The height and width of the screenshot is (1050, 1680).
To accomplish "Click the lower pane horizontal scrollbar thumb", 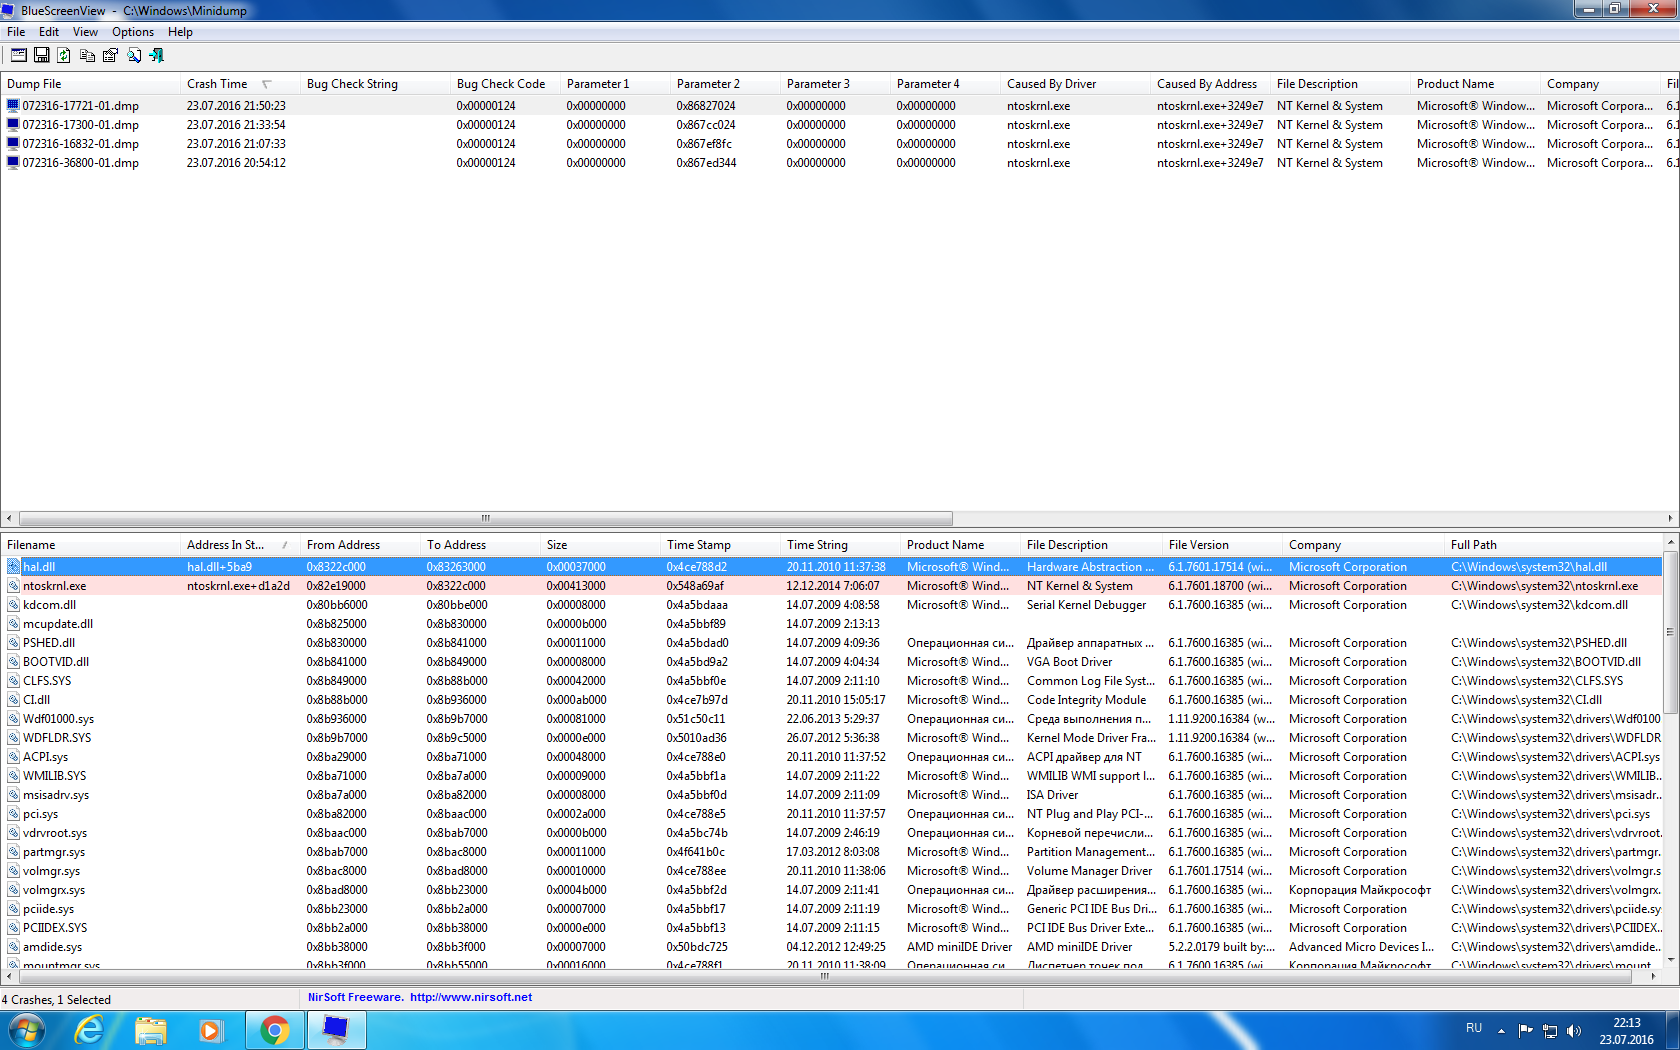I will click(x=825, y=976).
